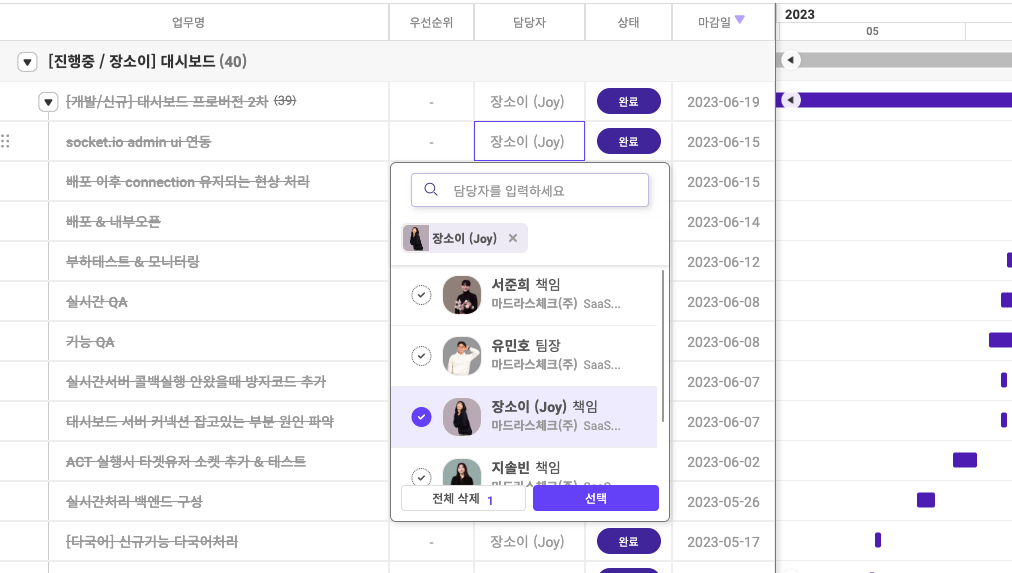The image size is (1012, 573).
Task: Open task 실시간서버 콜백실행 안됐을때 방지코드 추가
Action: (196, 381)
